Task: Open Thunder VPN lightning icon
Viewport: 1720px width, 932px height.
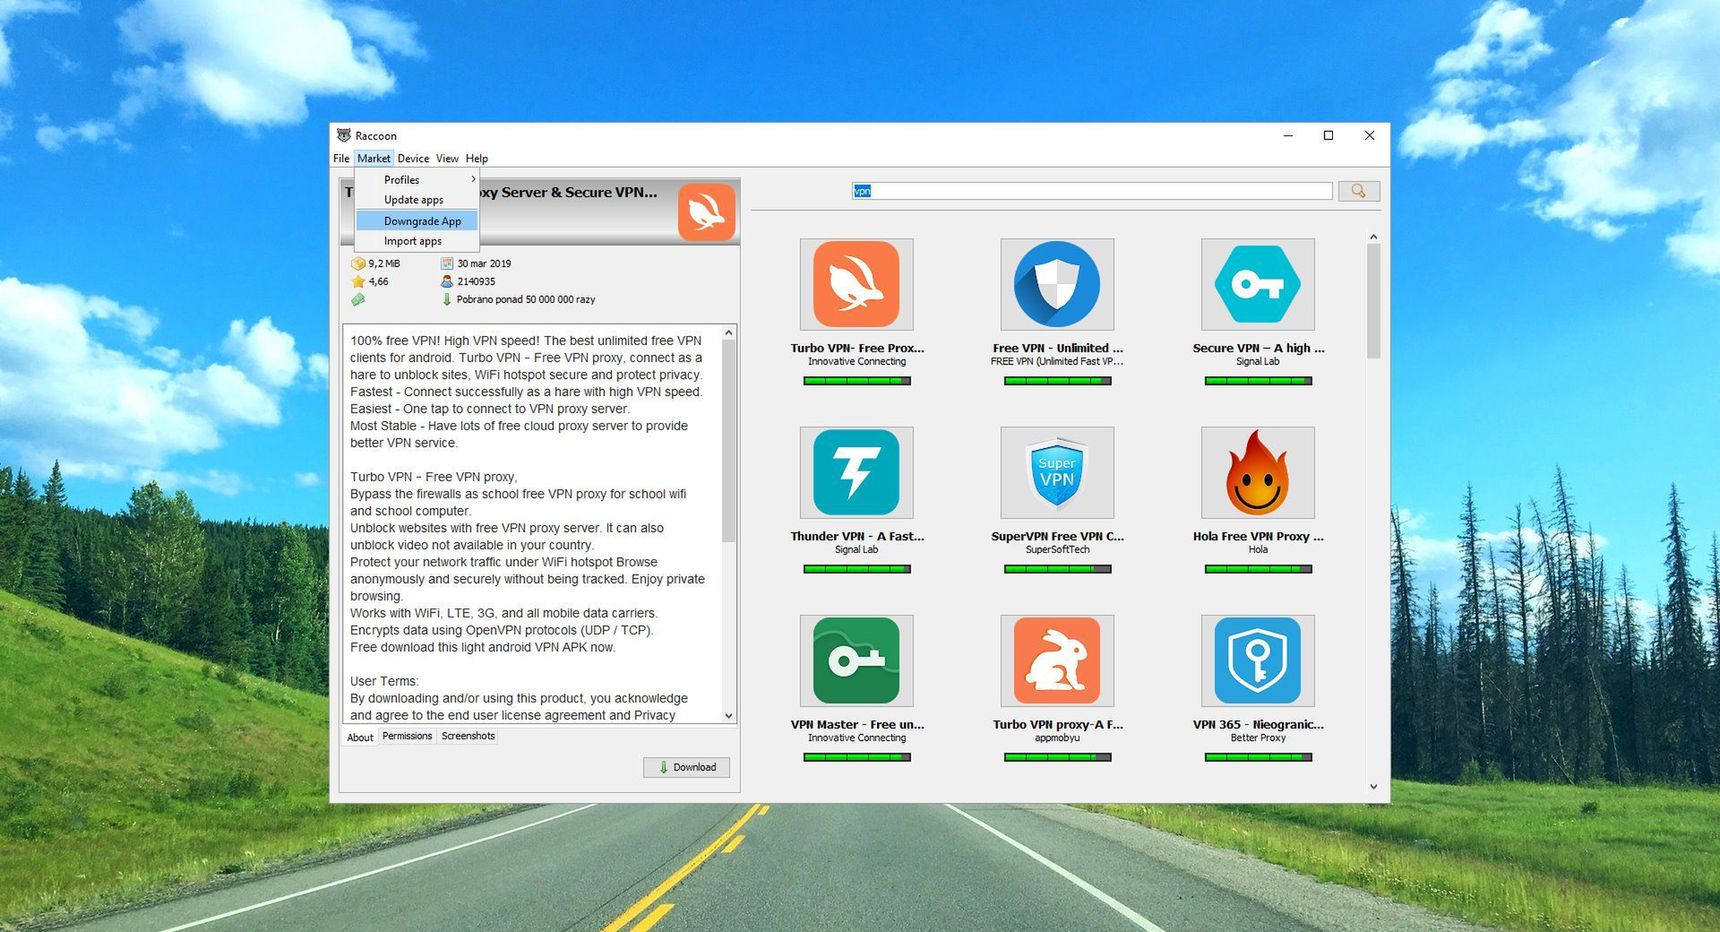Action: coord(856,472)
